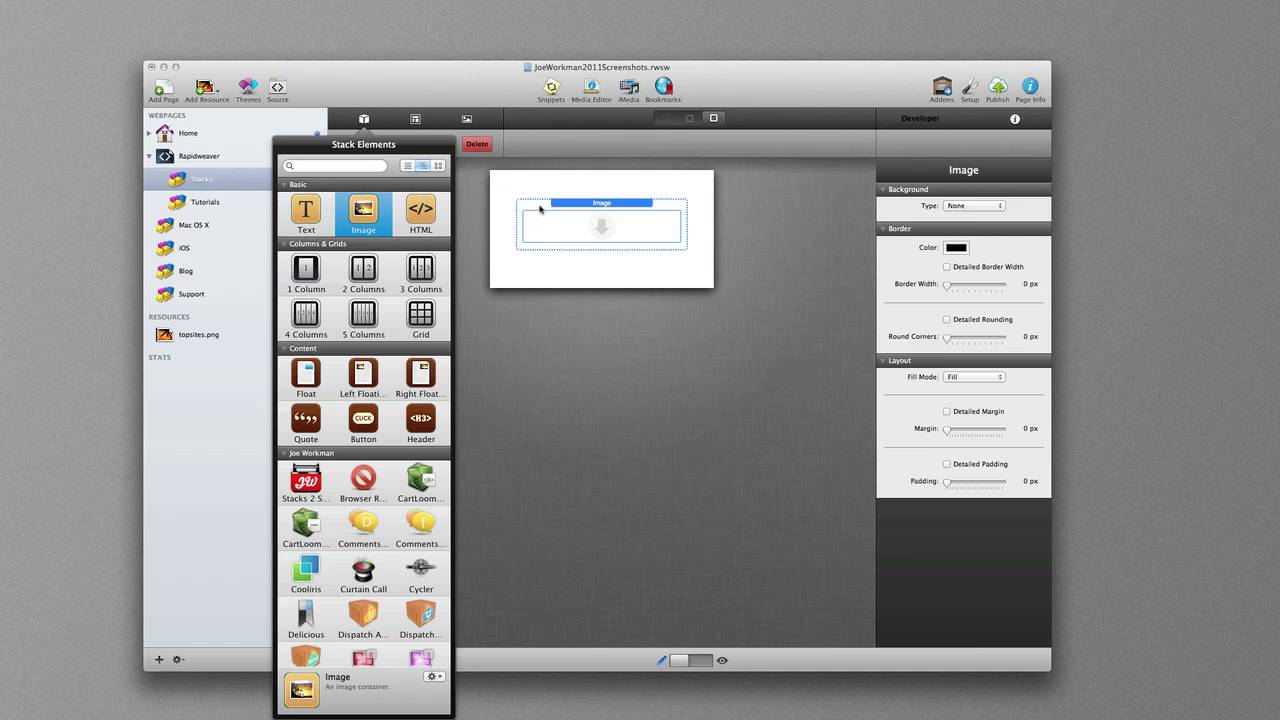Select the Button stack element
Viewport: 1280px width, 720px height.
363,423
